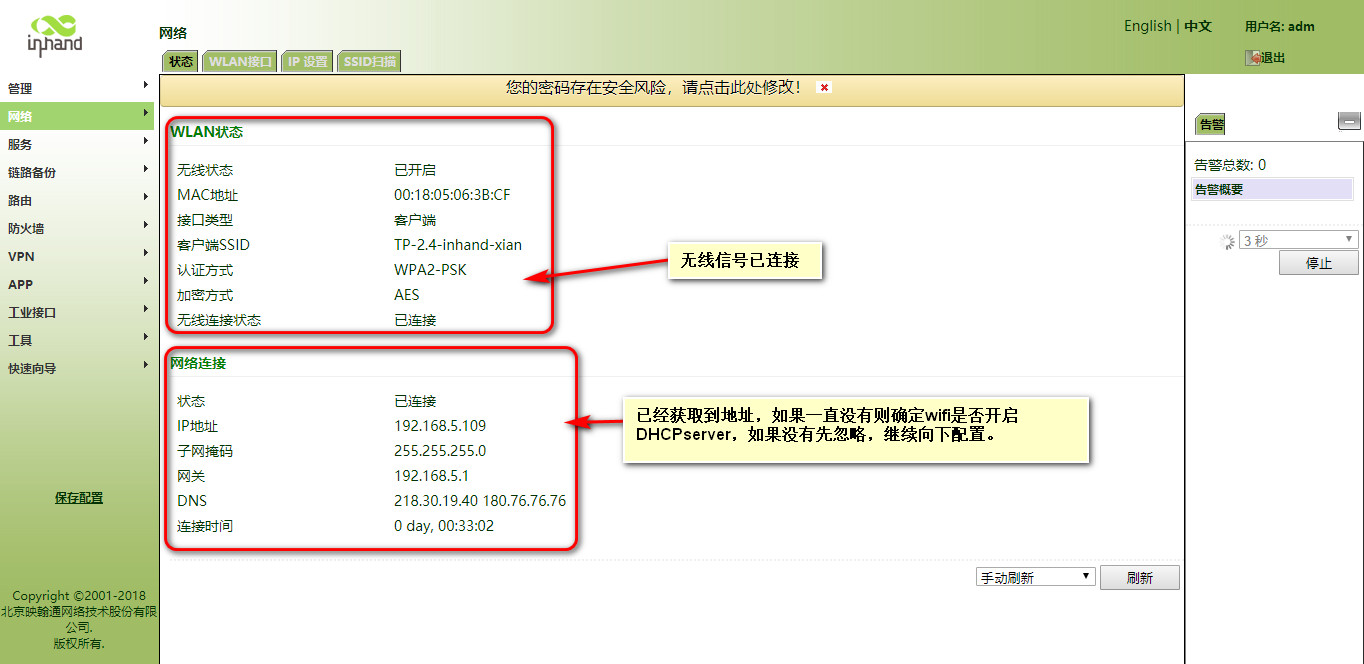Viewport: 1364px width, 664px height.
Task: Click the password risk warning message
Action: click(653, 88)
